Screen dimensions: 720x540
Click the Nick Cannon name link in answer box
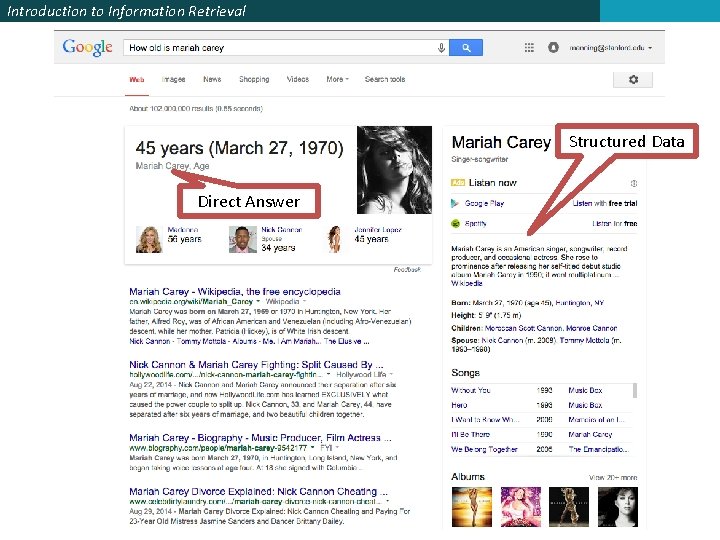(281, 230)
